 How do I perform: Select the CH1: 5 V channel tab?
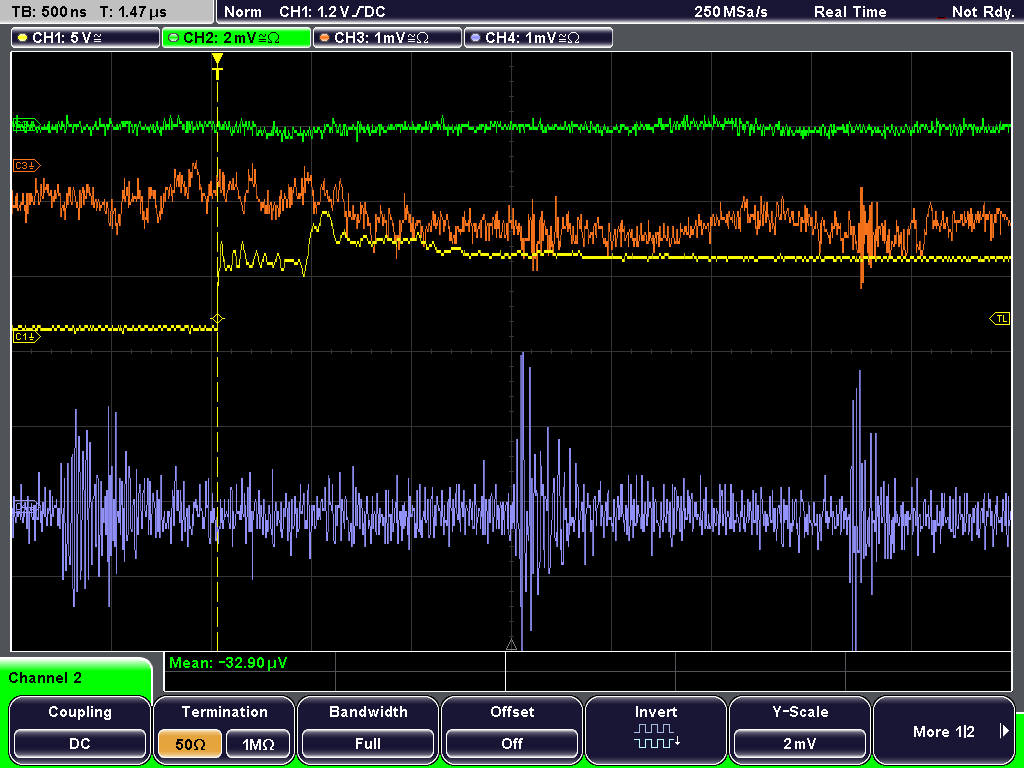[86, 37]
